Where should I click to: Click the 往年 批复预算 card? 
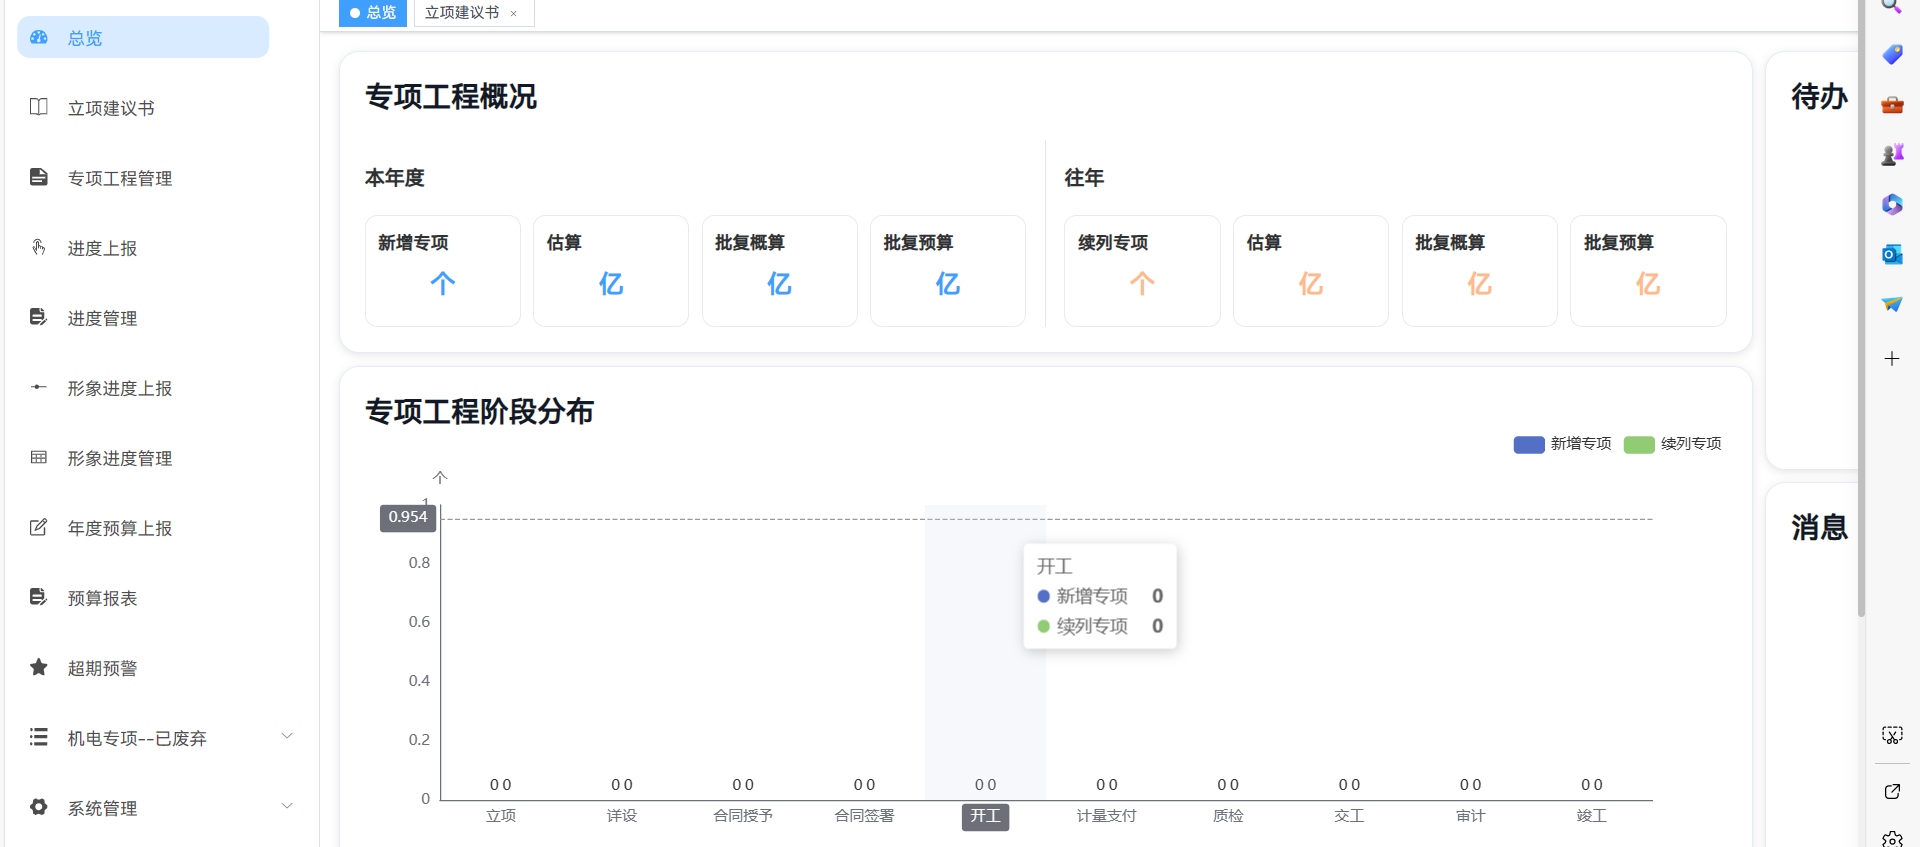tap(1648, 271)
